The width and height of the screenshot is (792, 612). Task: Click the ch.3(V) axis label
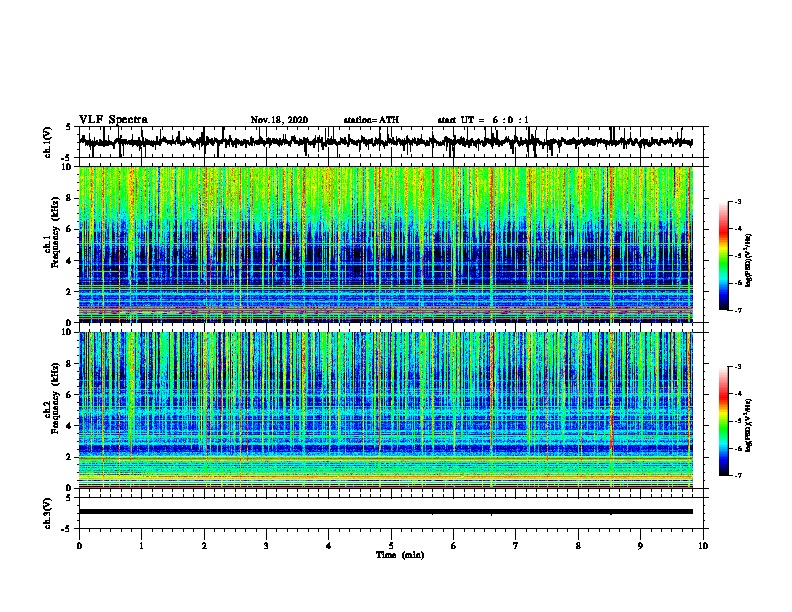pyautogui.click(x=48, y=513)
